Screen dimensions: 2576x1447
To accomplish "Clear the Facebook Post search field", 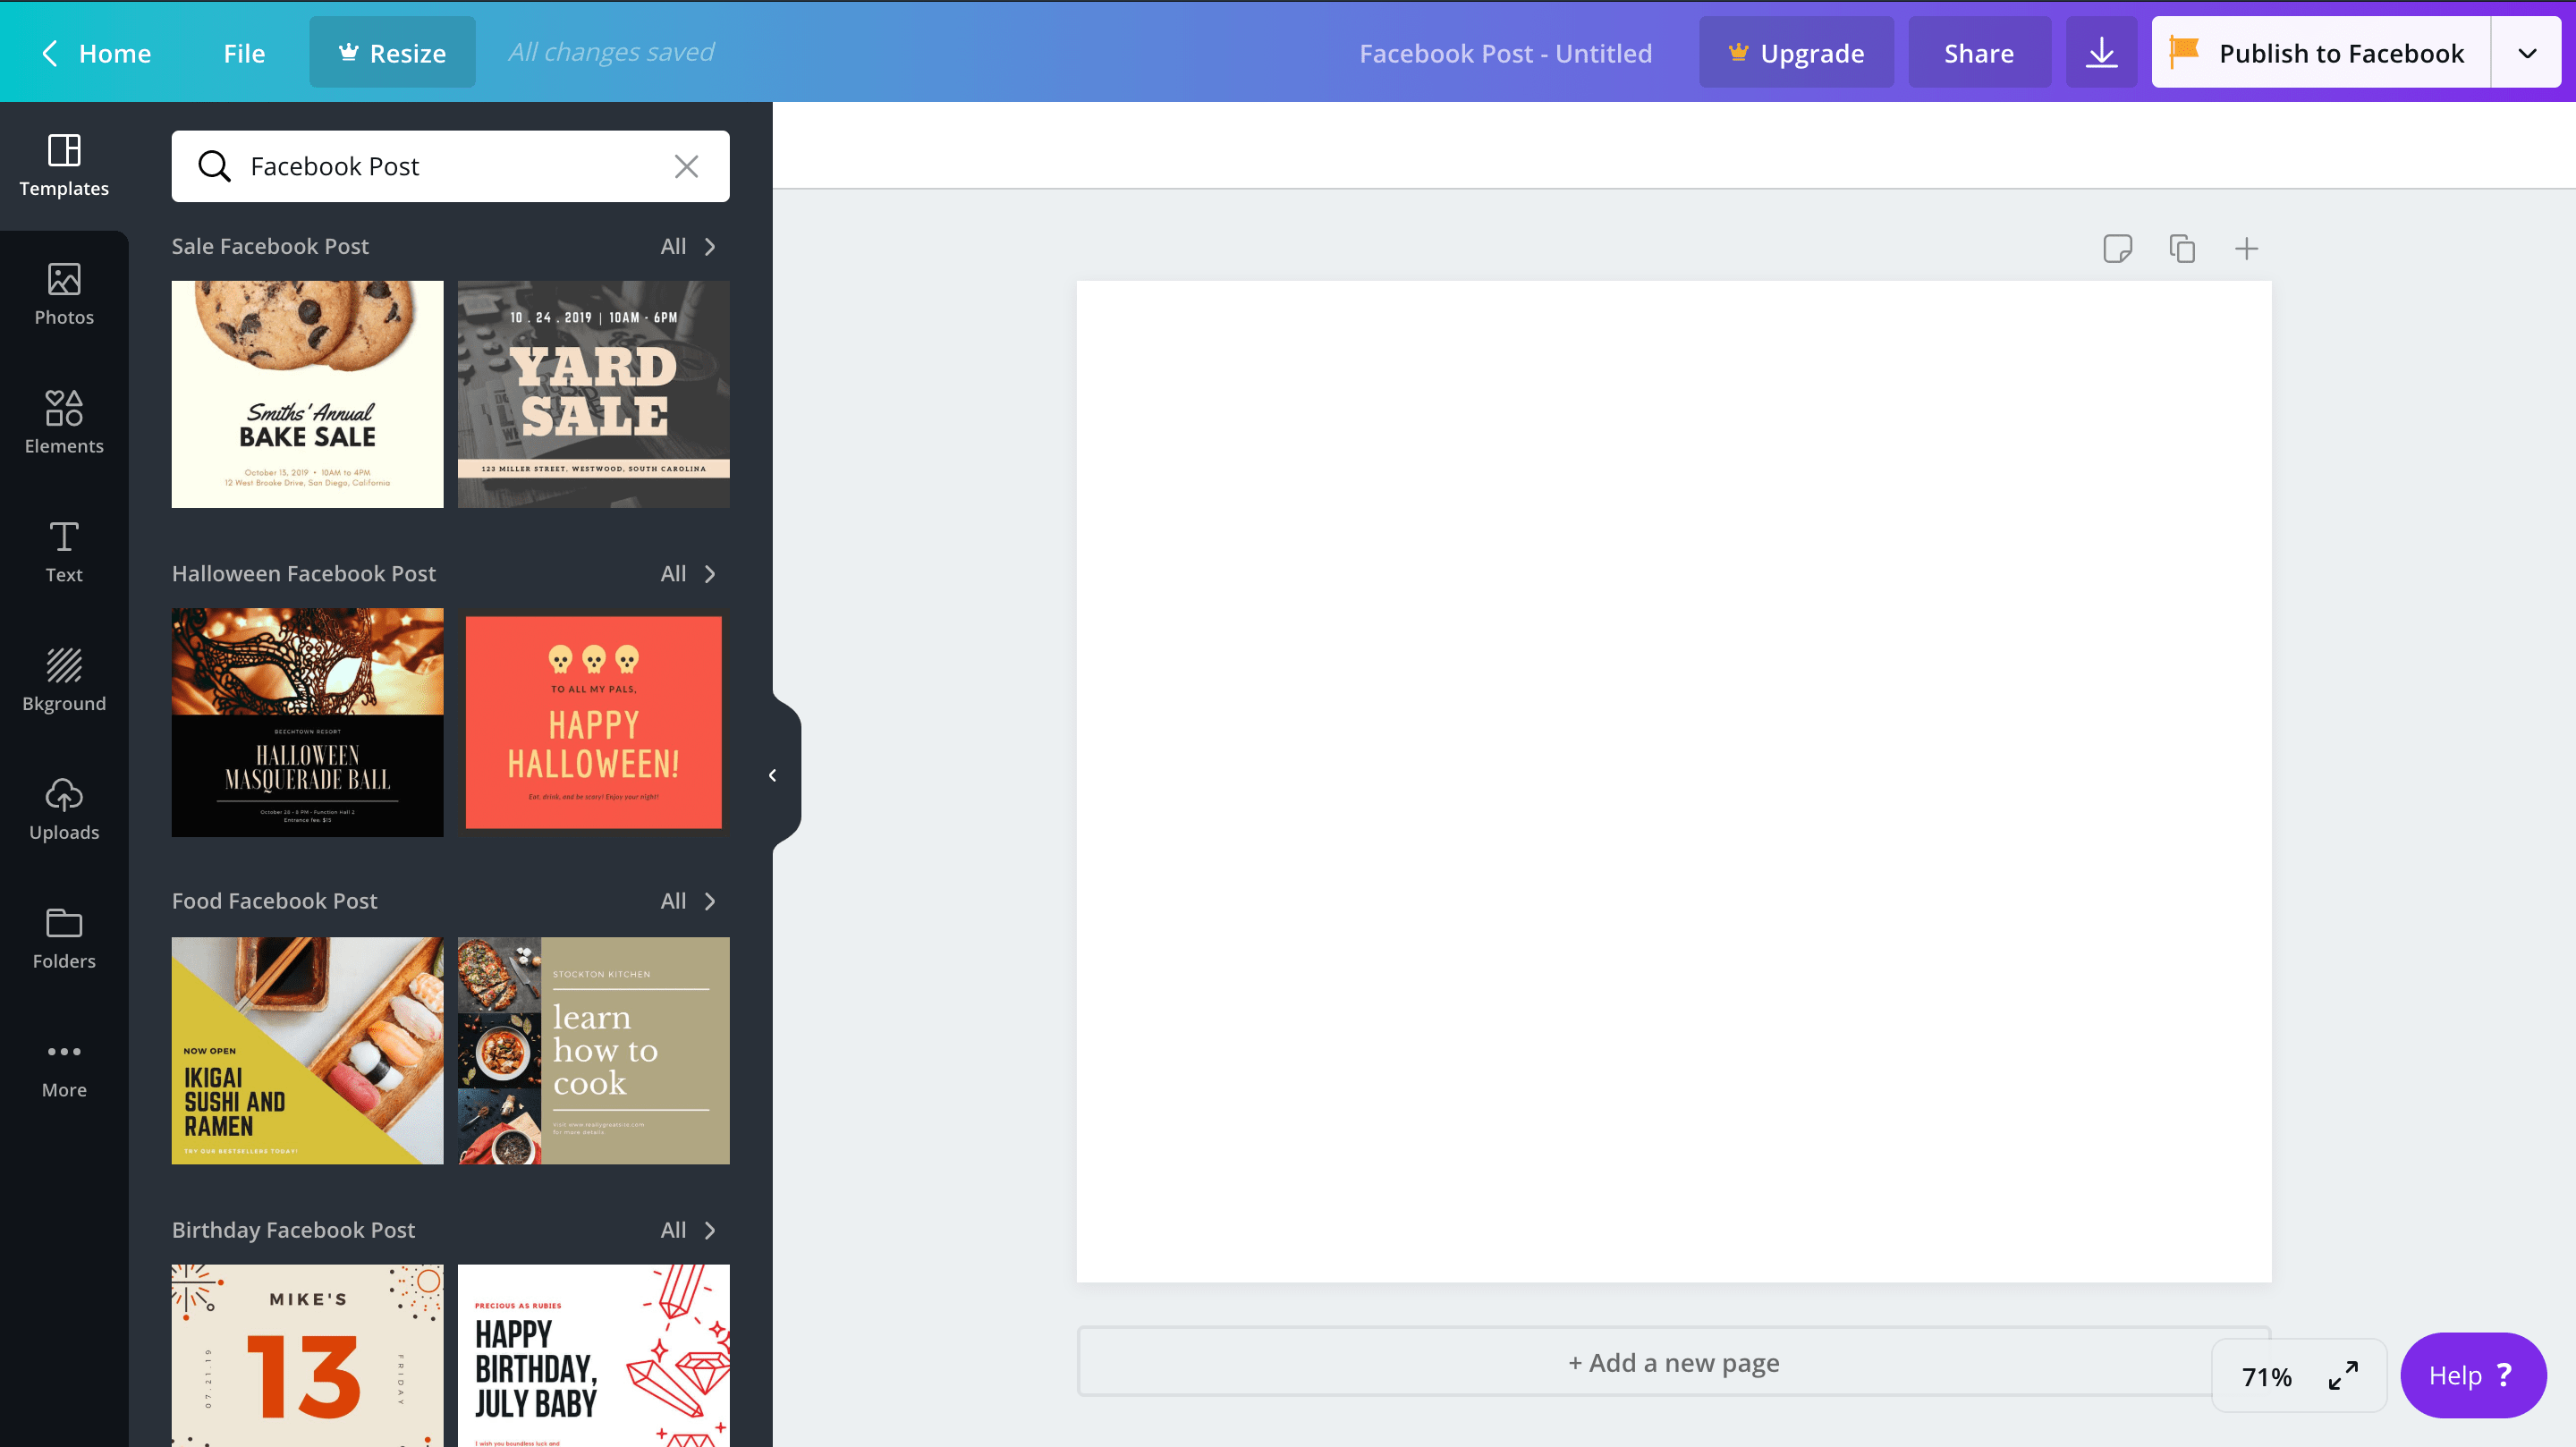I will click(686, 166).
